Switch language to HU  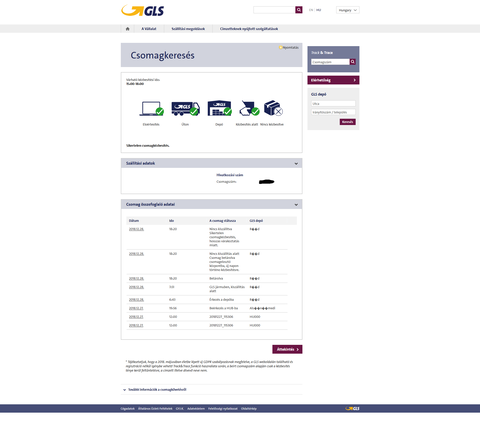pyautogui.click(x=318, y=10)
